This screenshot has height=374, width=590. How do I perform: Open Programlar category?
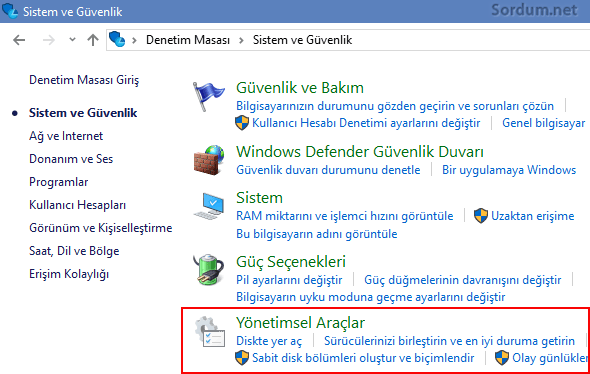point(58,182)
